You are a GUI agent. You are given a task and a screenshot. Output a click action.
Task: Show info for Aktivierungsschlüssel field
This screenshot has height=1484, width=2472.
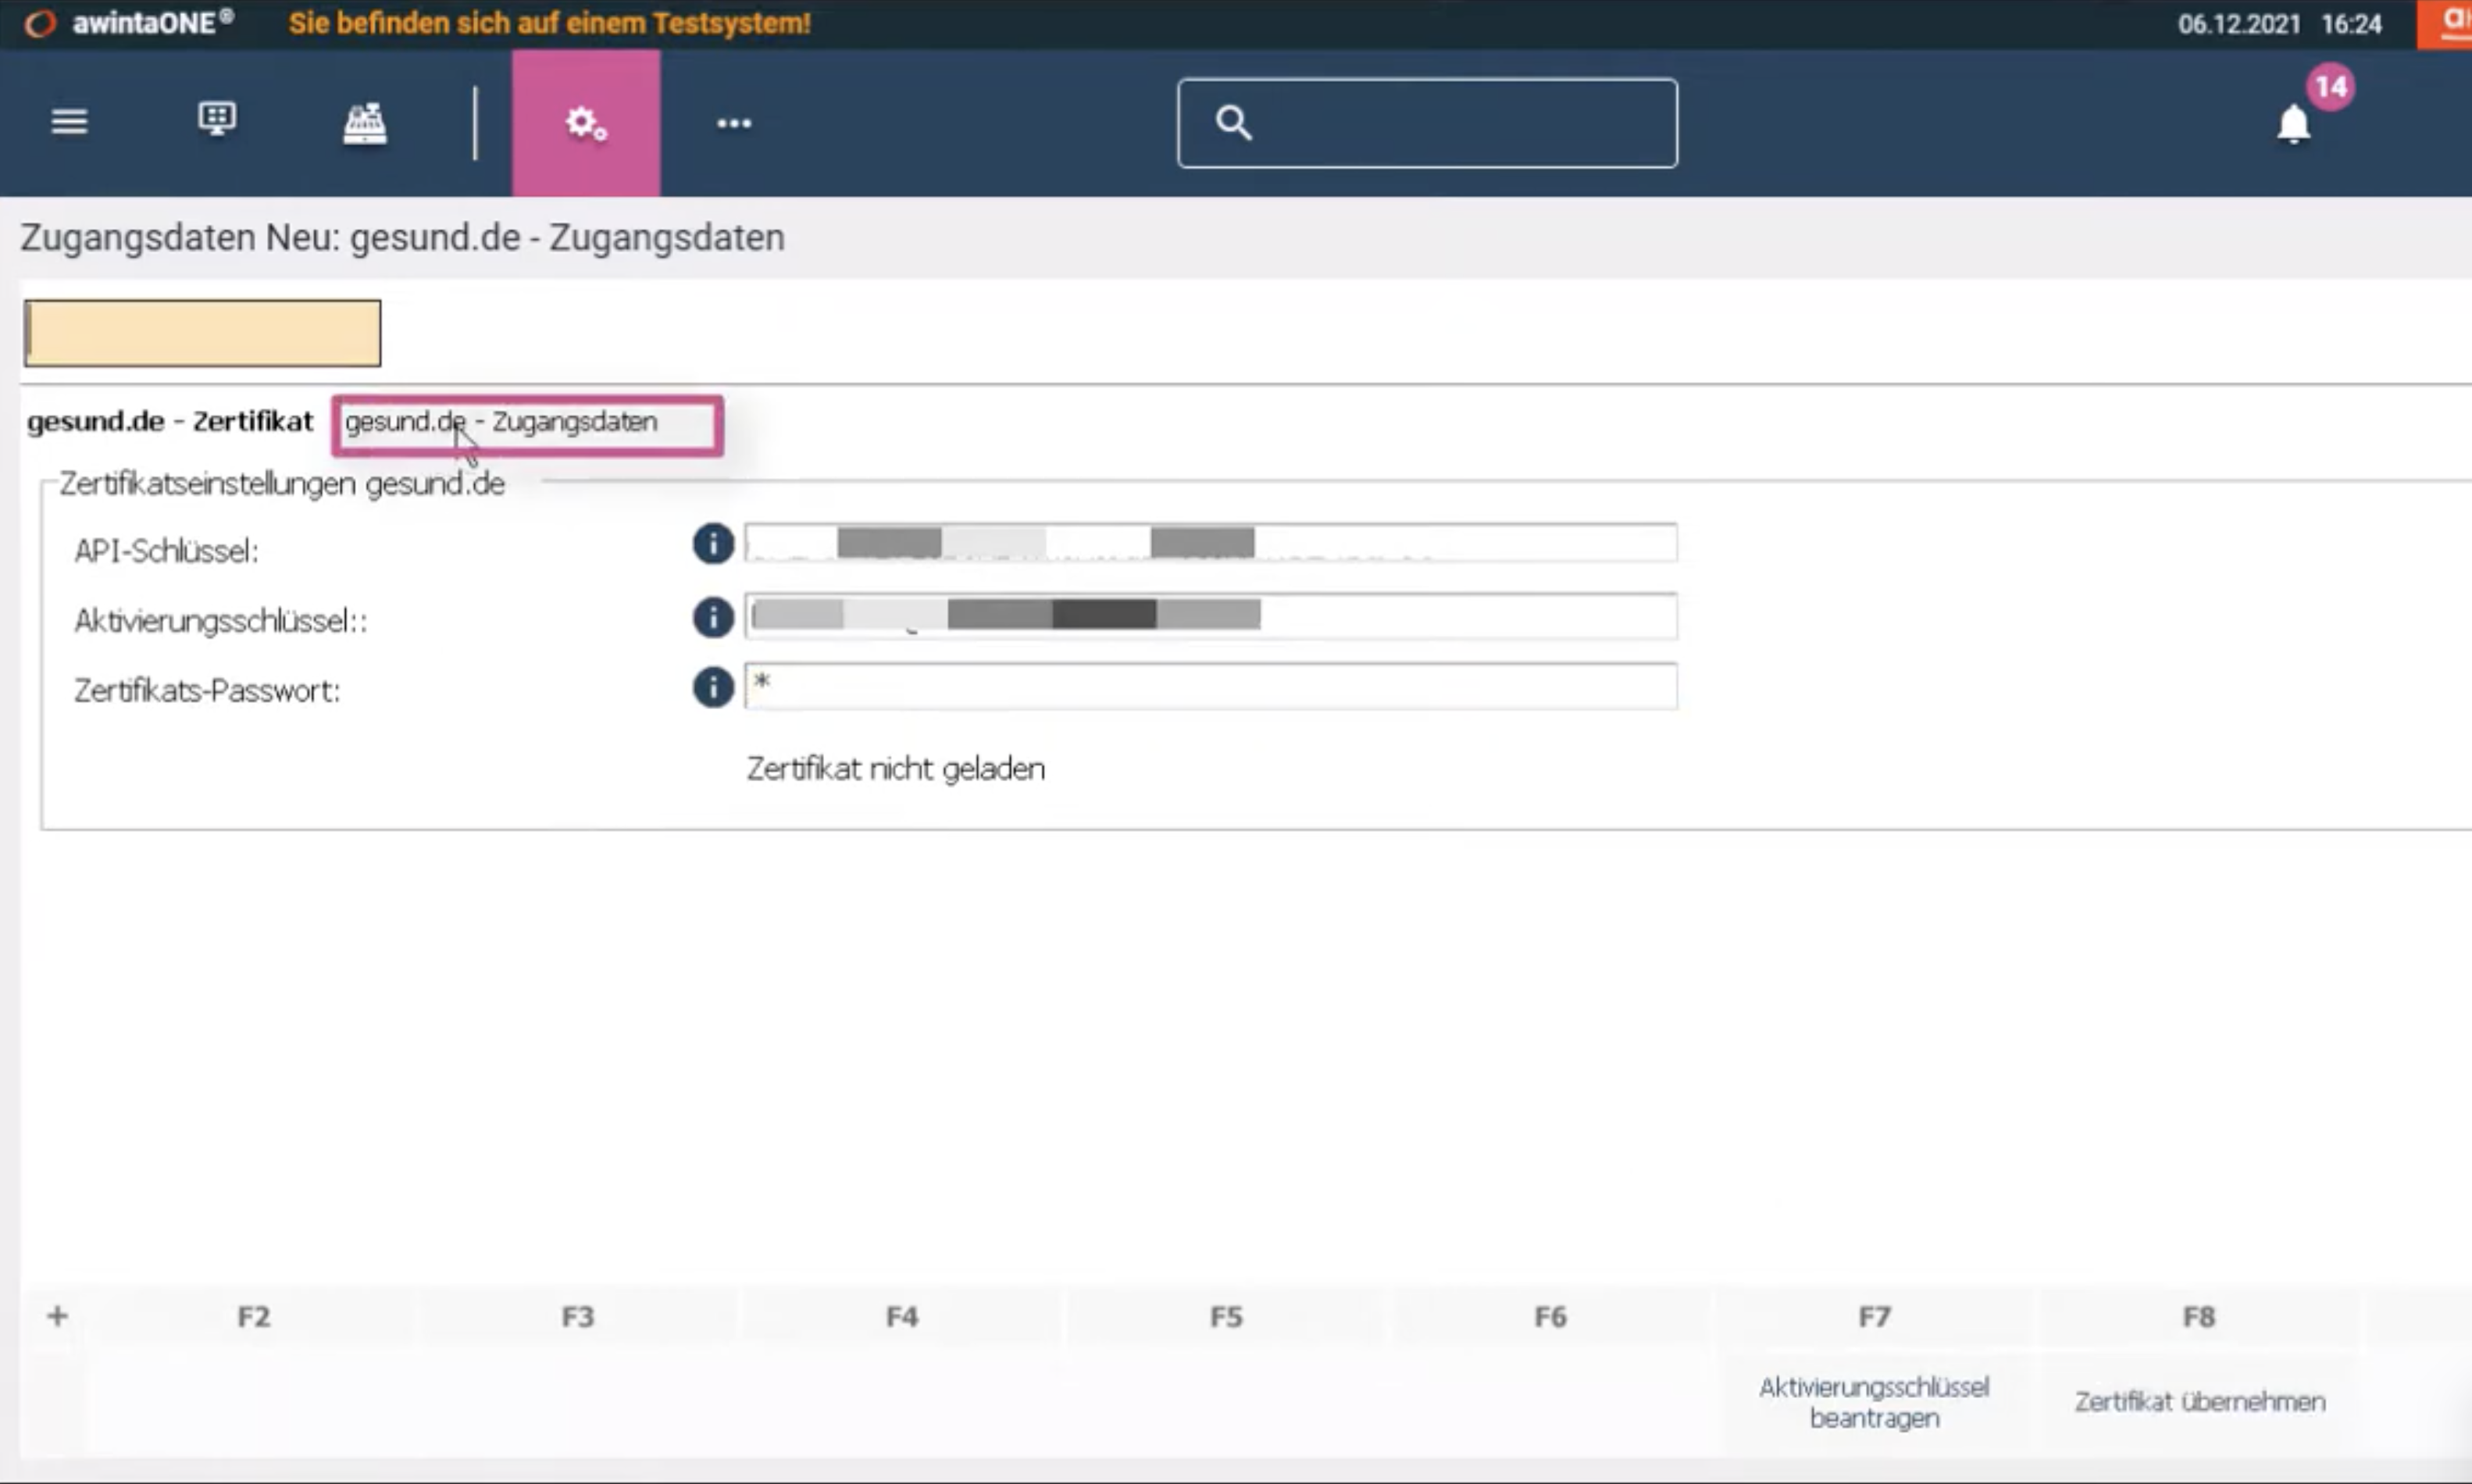tap(713, 617)
